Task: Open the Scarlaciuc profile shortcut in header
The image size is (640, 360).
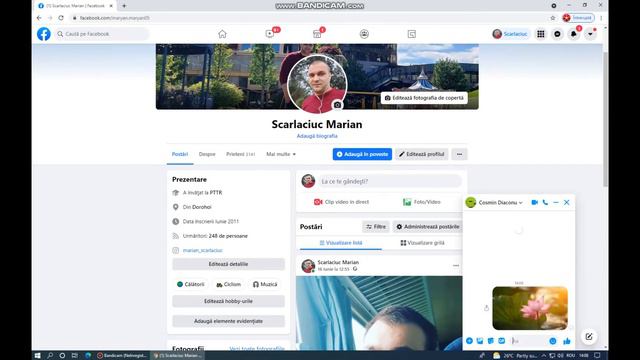Action: coord(510,34)
